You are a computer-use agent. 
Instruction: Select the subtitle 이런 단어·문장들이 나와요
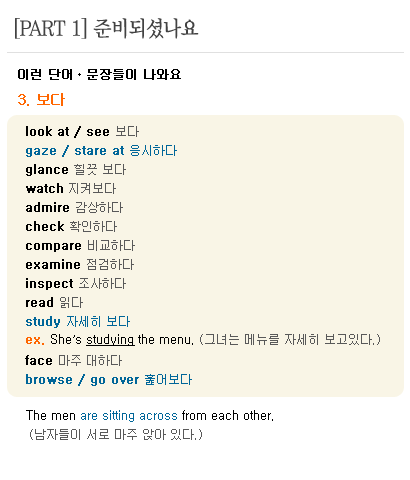pos(99,74)
